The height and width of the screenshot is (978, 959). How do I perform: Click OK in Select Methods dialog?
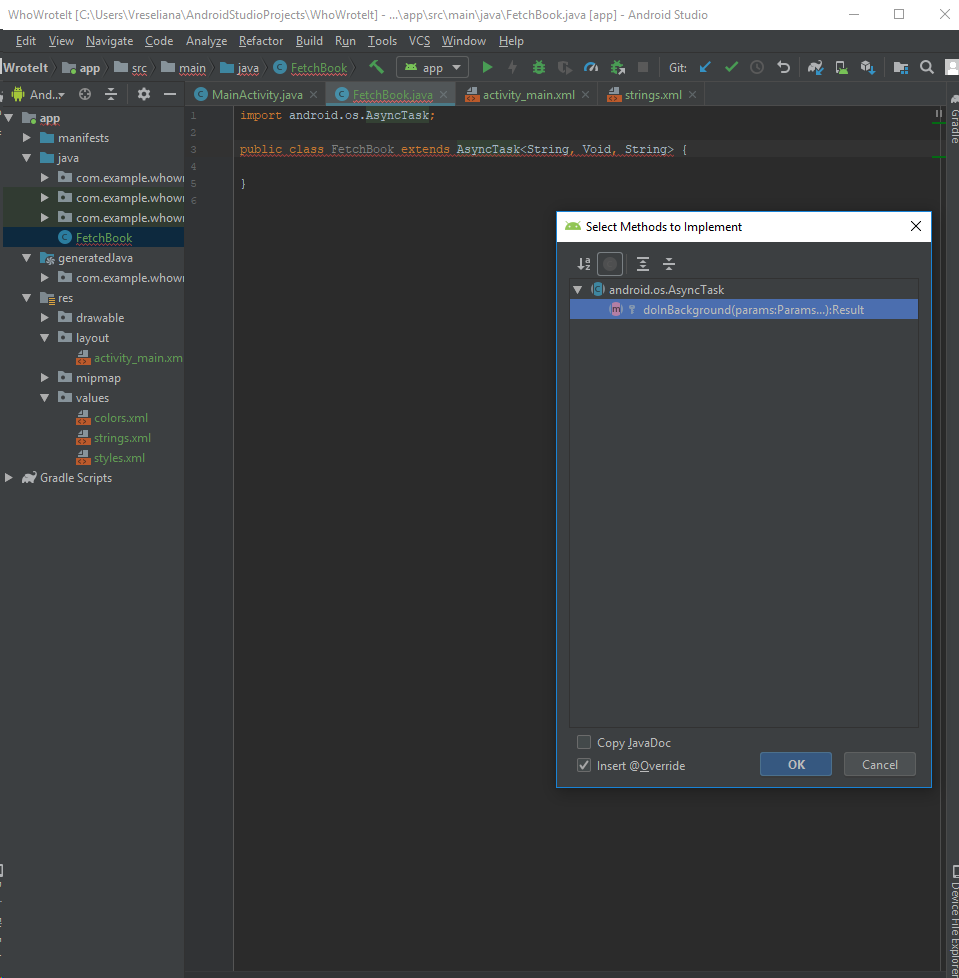point(796,764)
